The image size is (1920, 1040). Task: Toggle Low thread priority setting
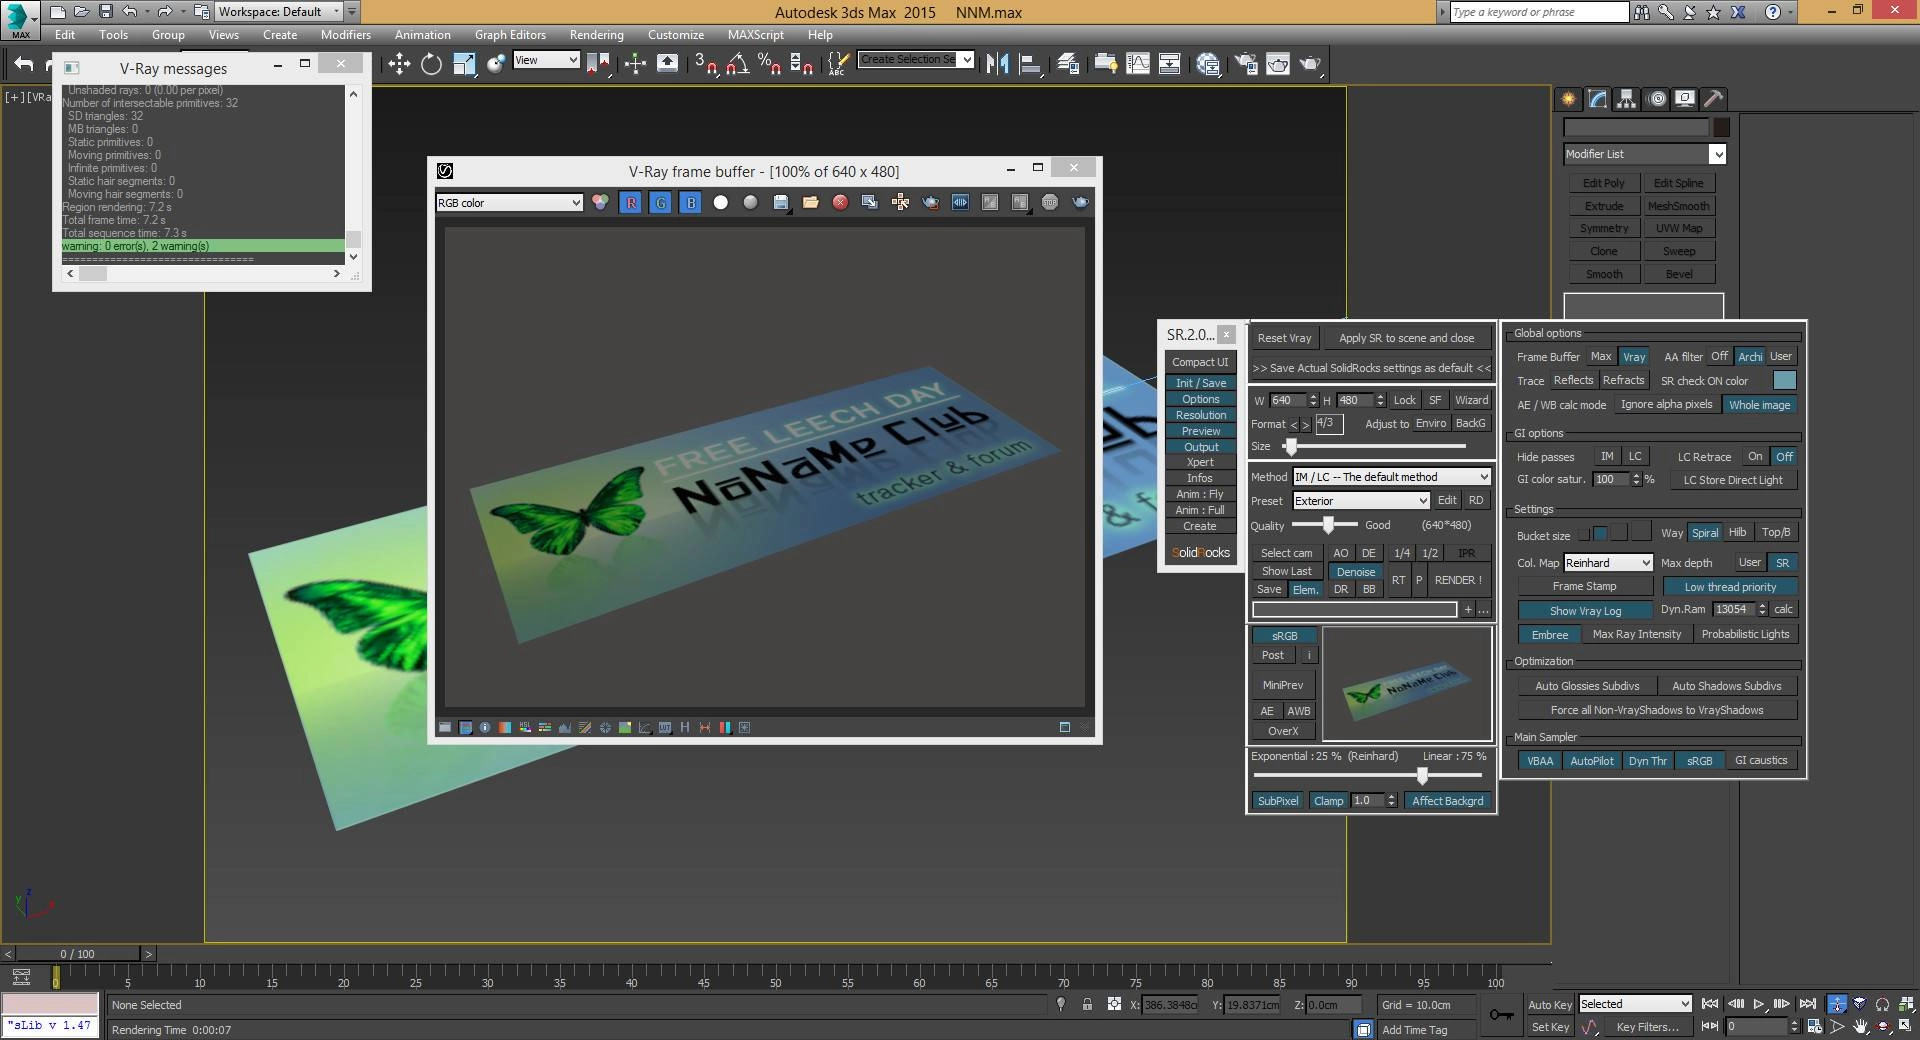click(x=1730, y=587)
